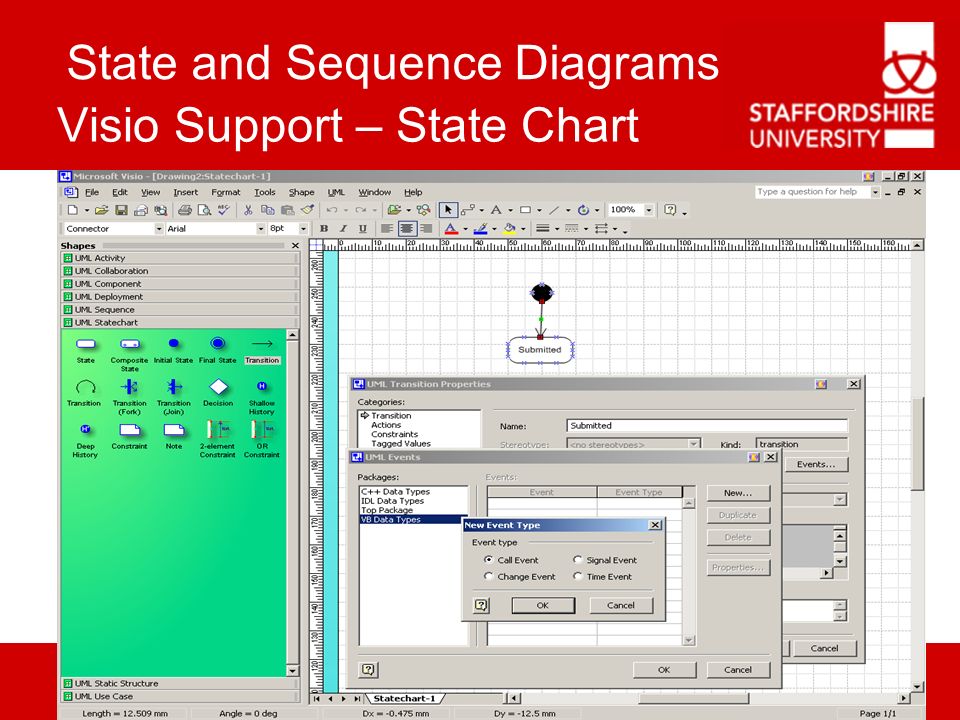This screenshot has height=720, width=960.
Task: Pick the Decision diamond shape
Action: click(218, 393)
